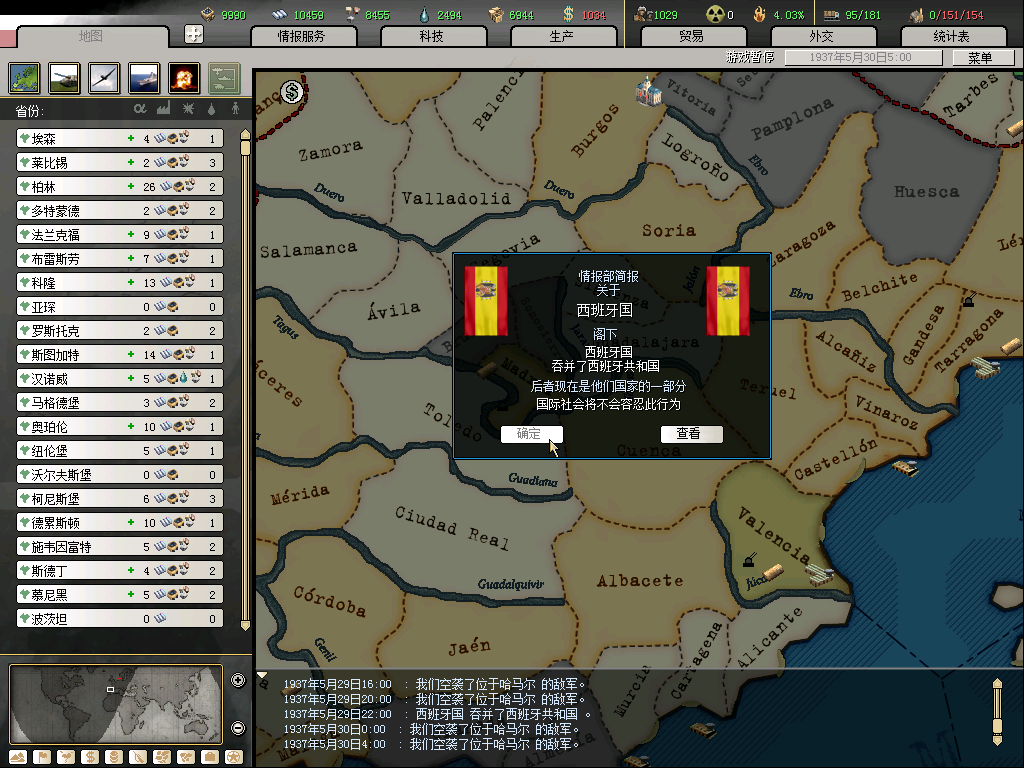Click the message log scrollbar down arrow

[x=997, y=741]
